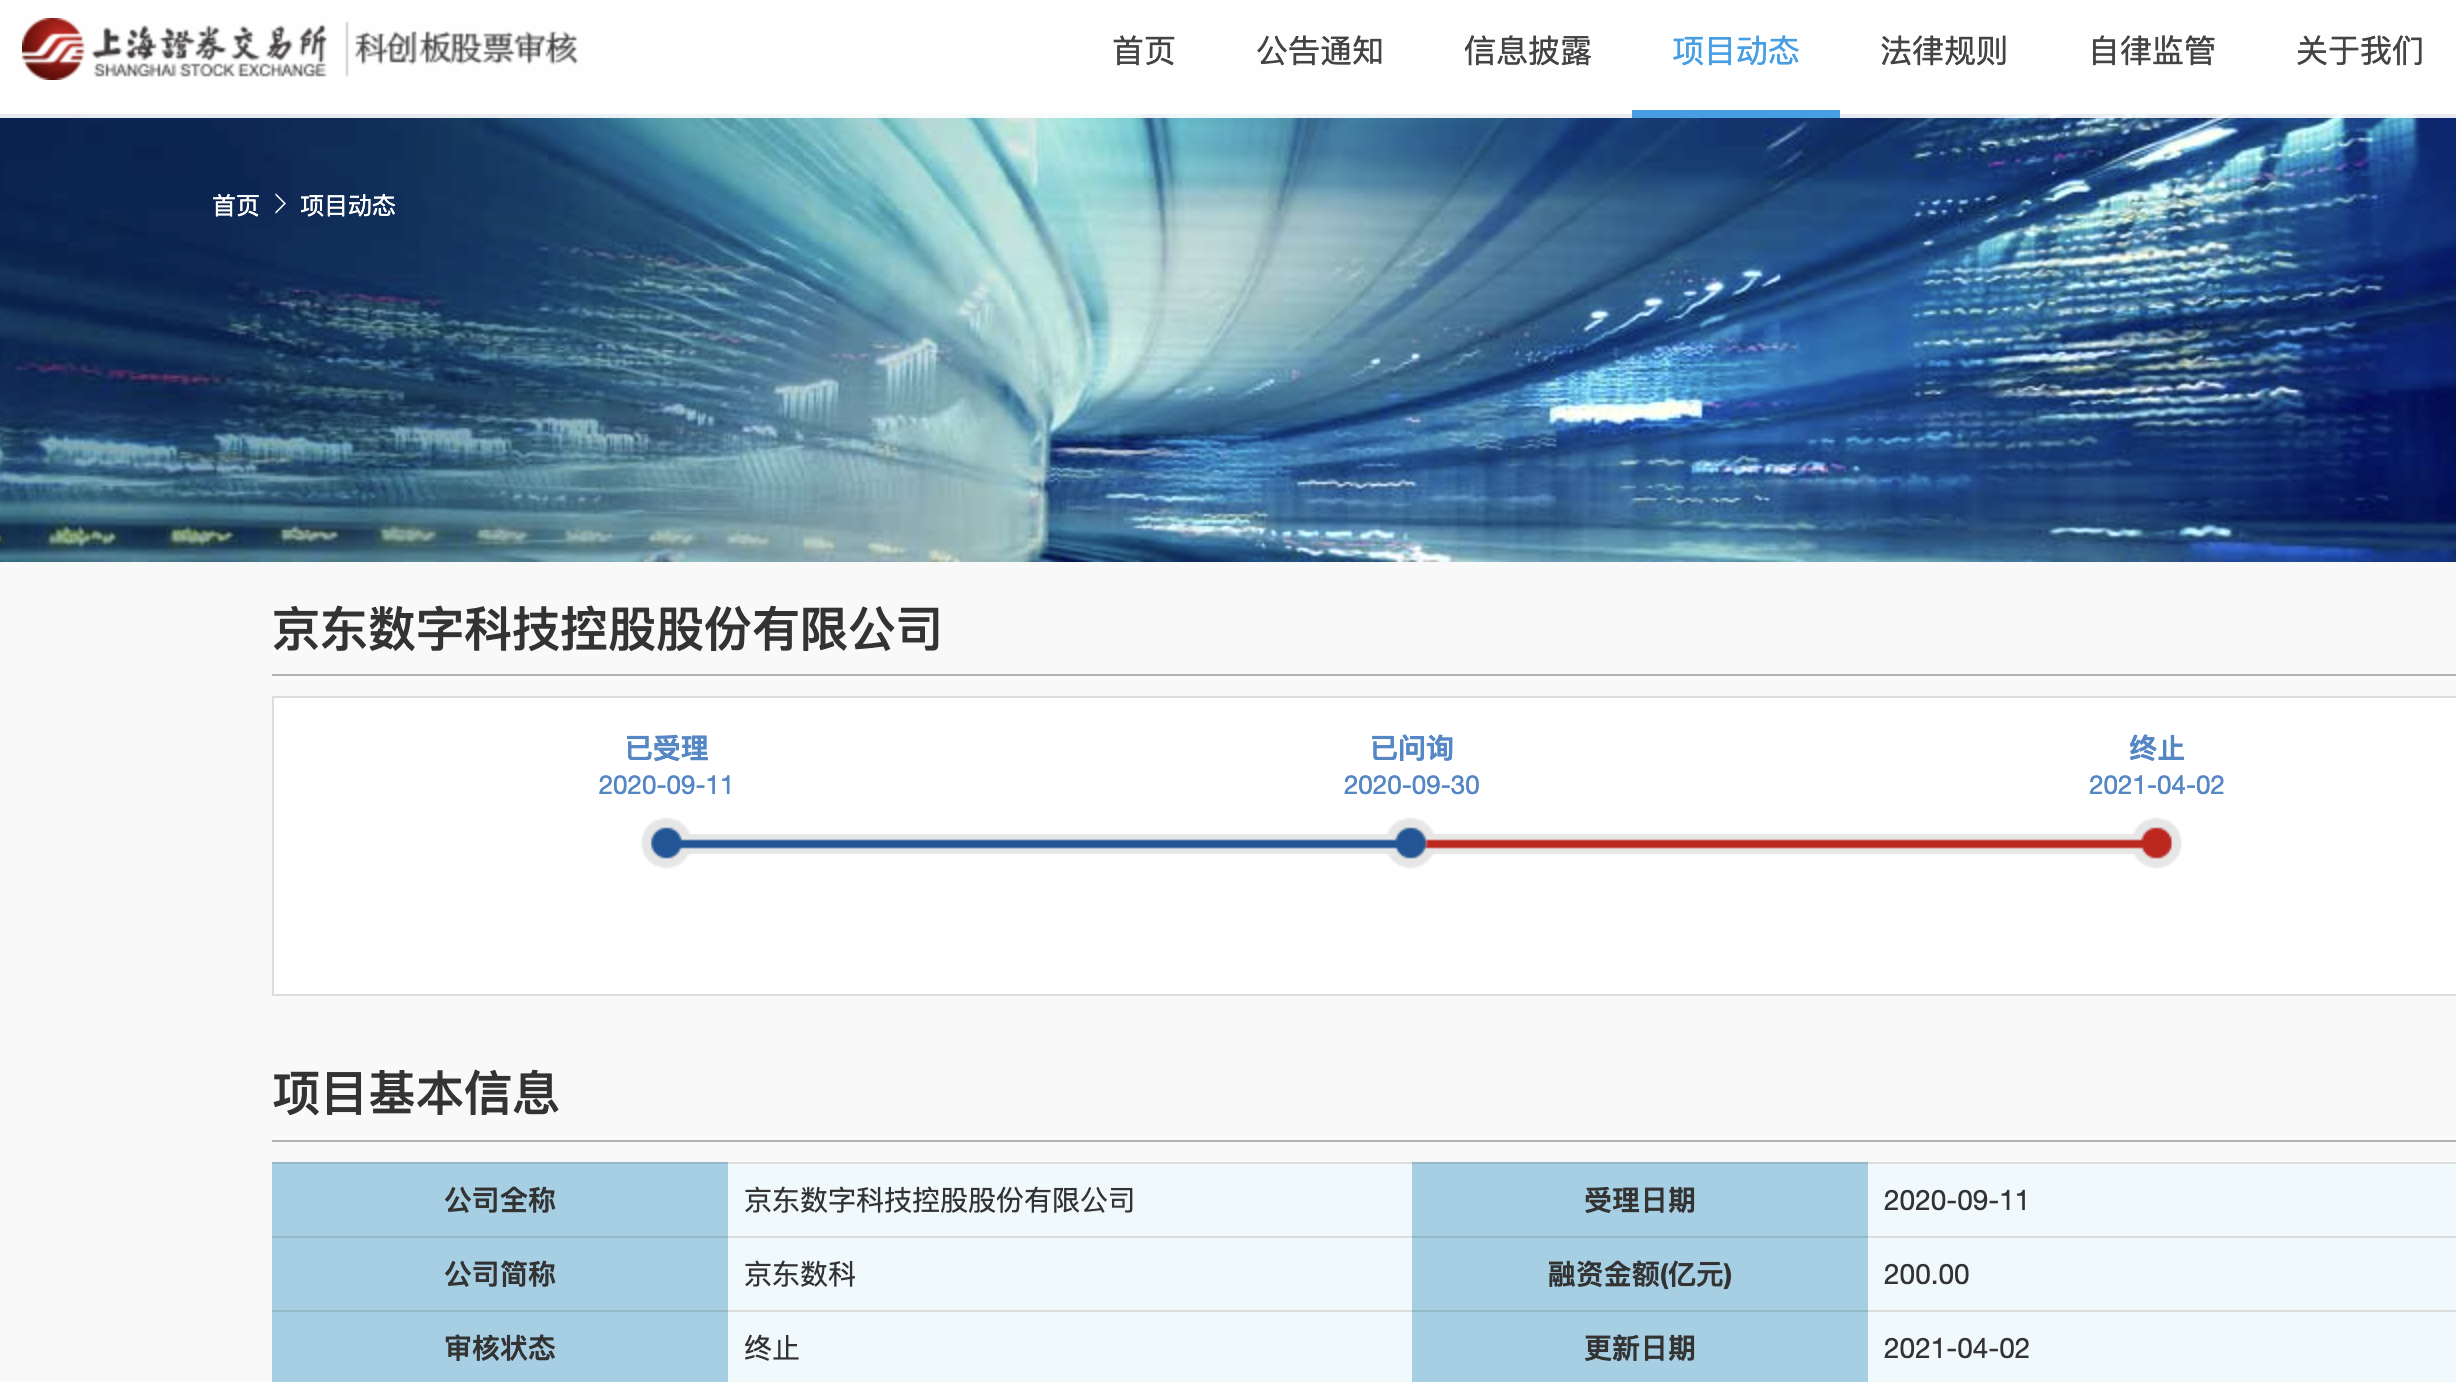Click the 京东数科 company short name cell
Screen dimensions: 2456x1382
pos(800,1274)
